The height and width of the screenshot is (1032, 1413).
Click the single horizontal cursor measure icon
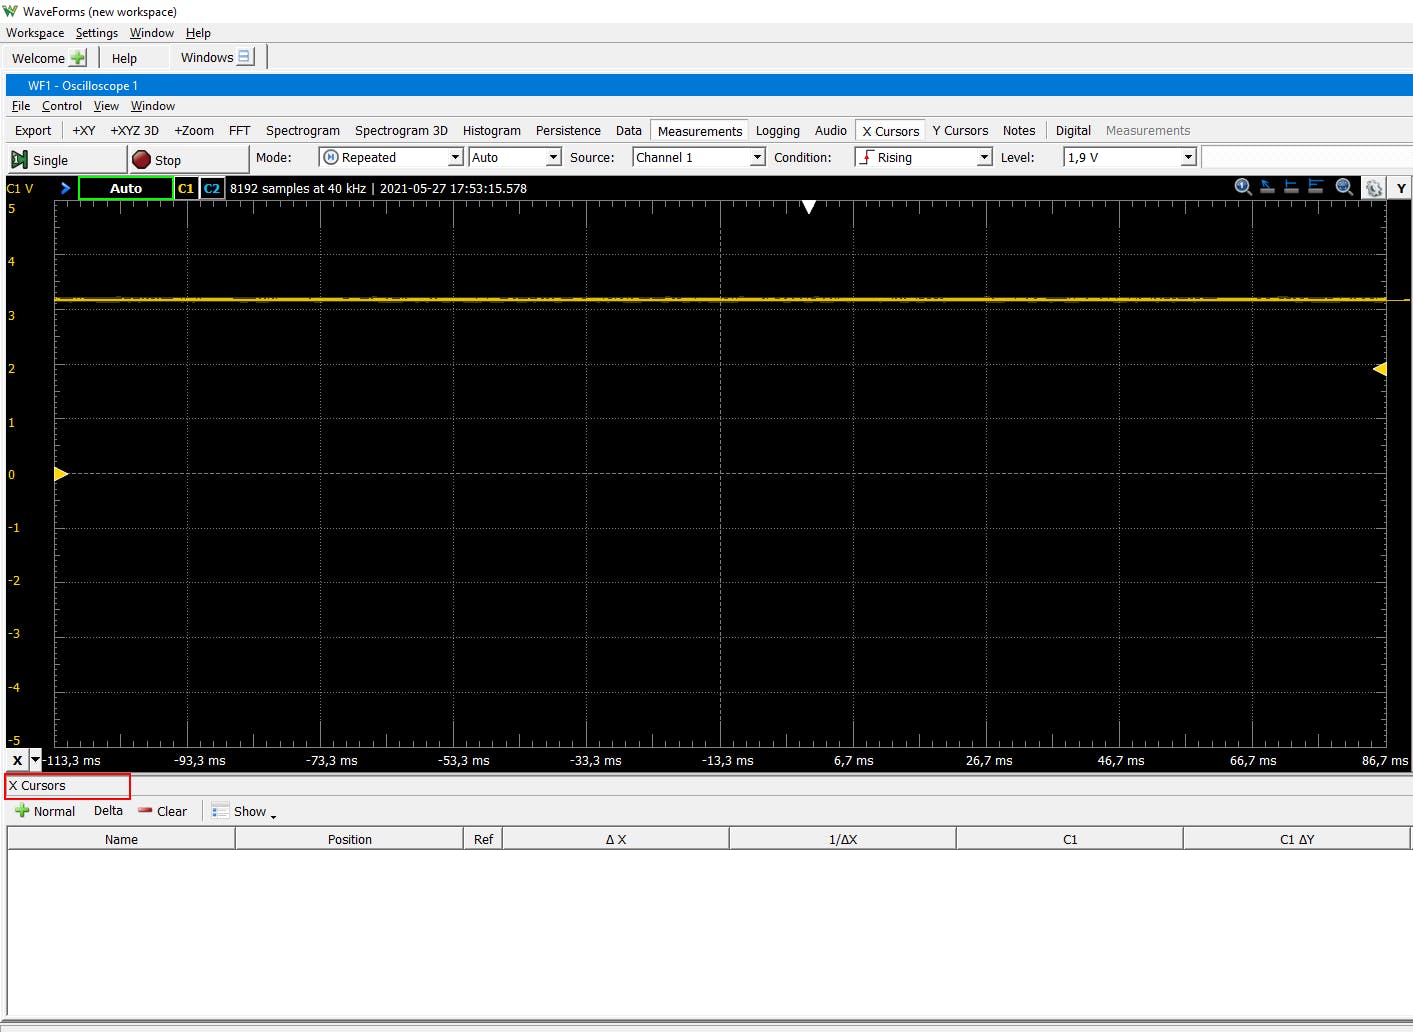coord(1291,187)
